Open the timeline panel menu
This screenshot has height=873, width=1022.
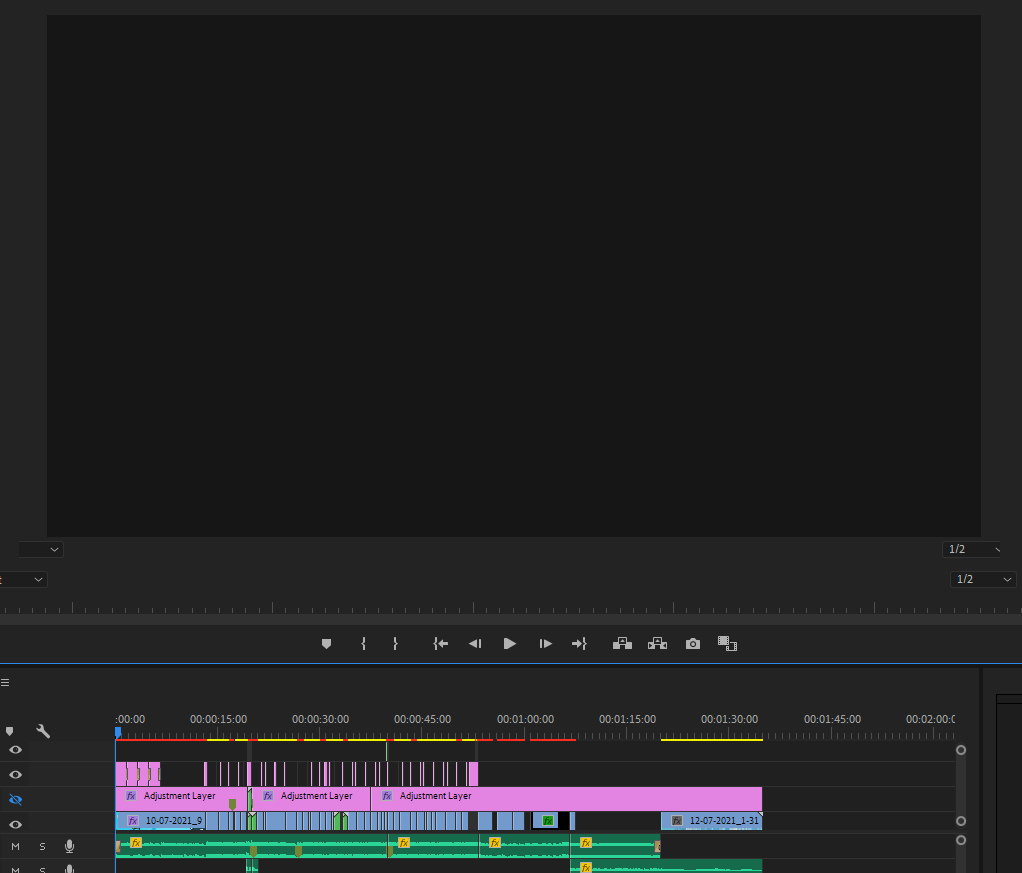point(6,681)
